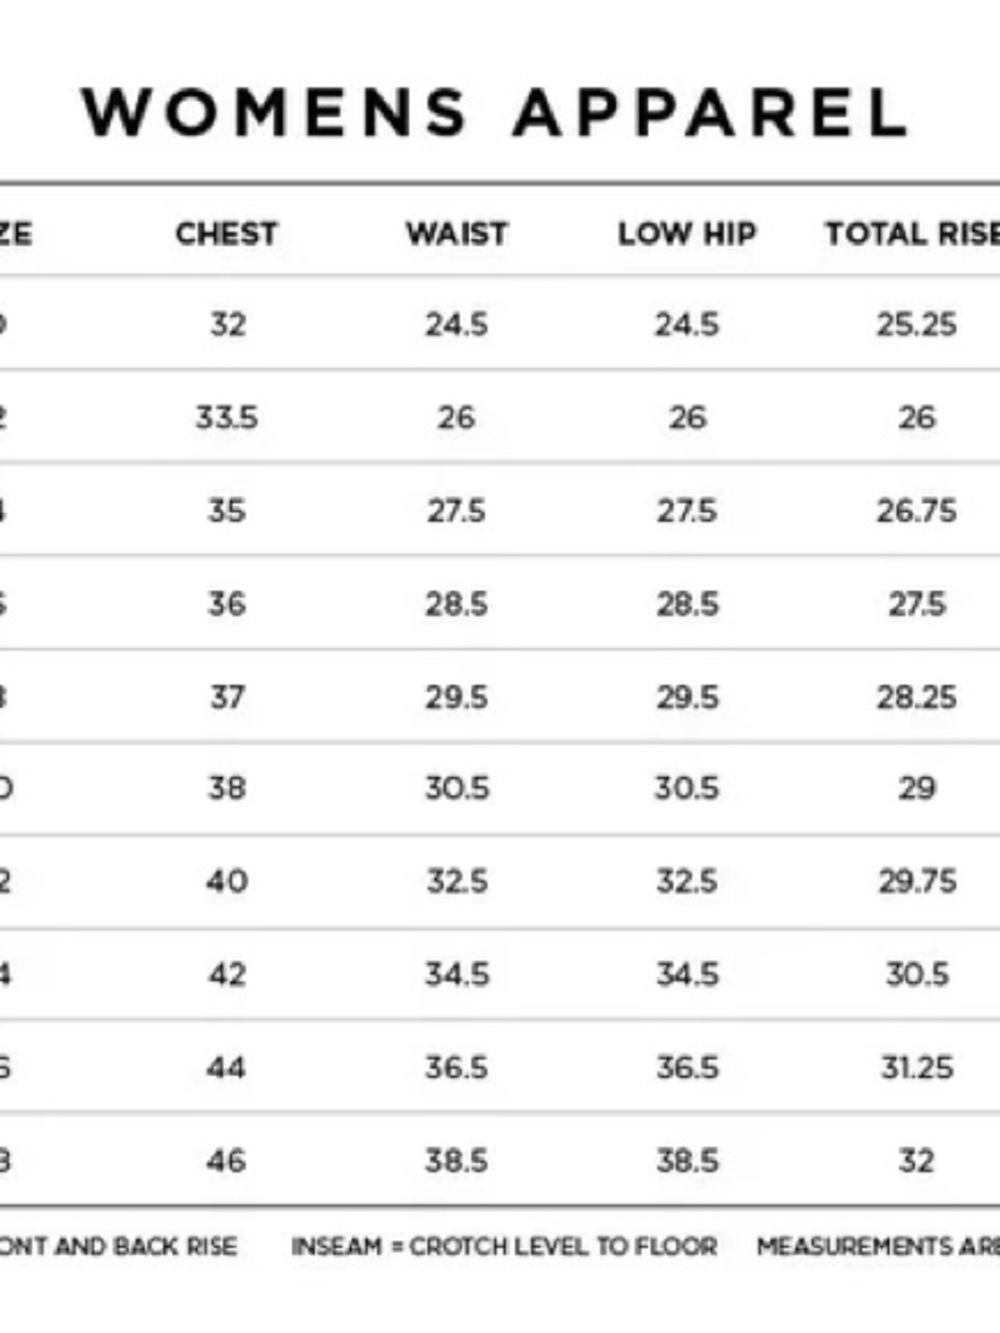This screenshot has height=1333, width=1000.
Task: Click chest value 35
Action: 227,510
